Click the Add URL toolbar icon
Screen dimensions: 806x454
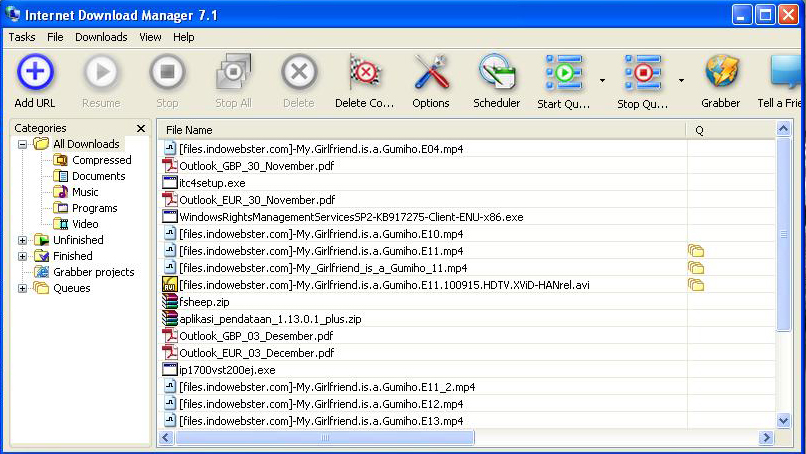[35, 72]
